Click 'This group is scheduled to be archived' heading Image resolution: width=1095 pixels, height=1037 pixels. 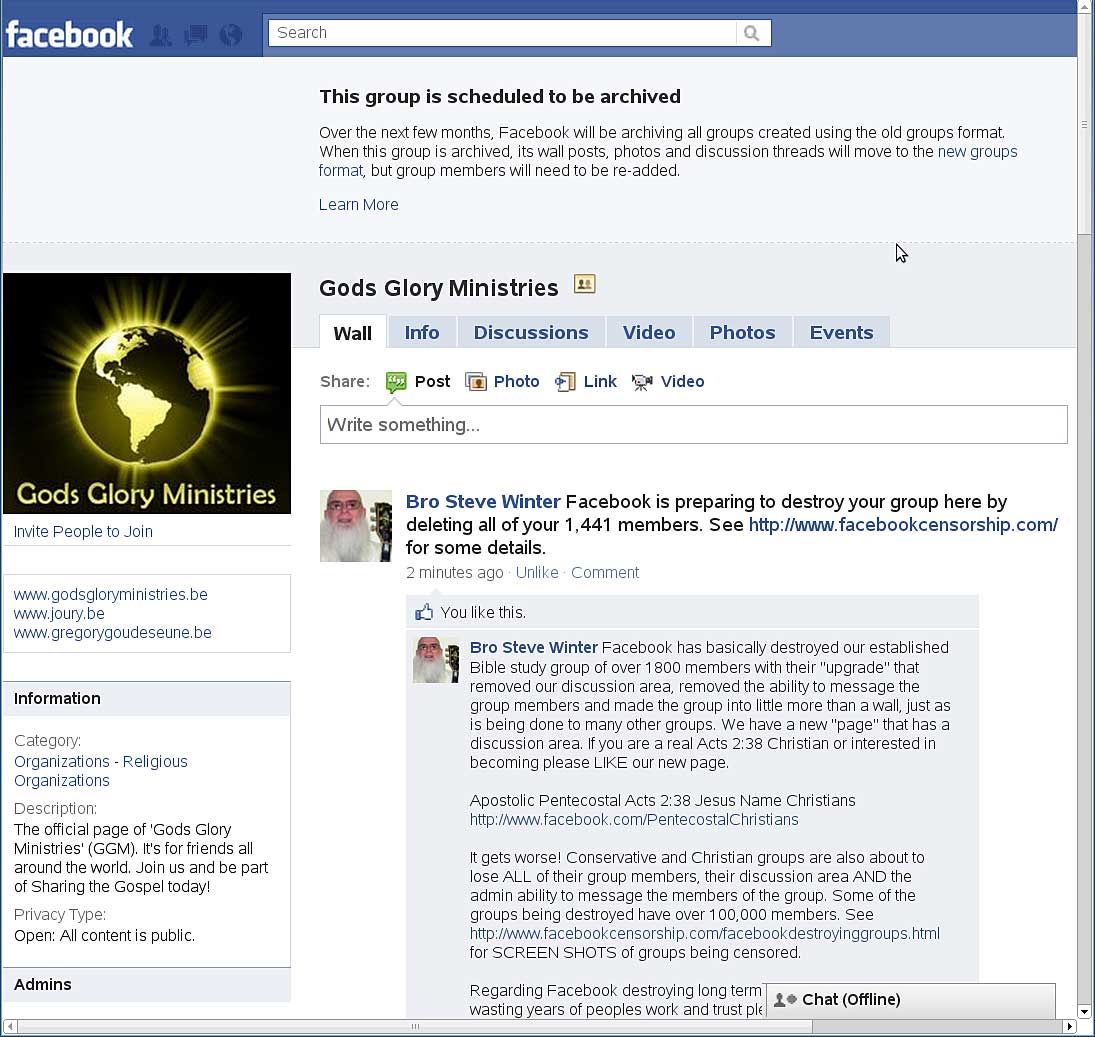(500, 96)
